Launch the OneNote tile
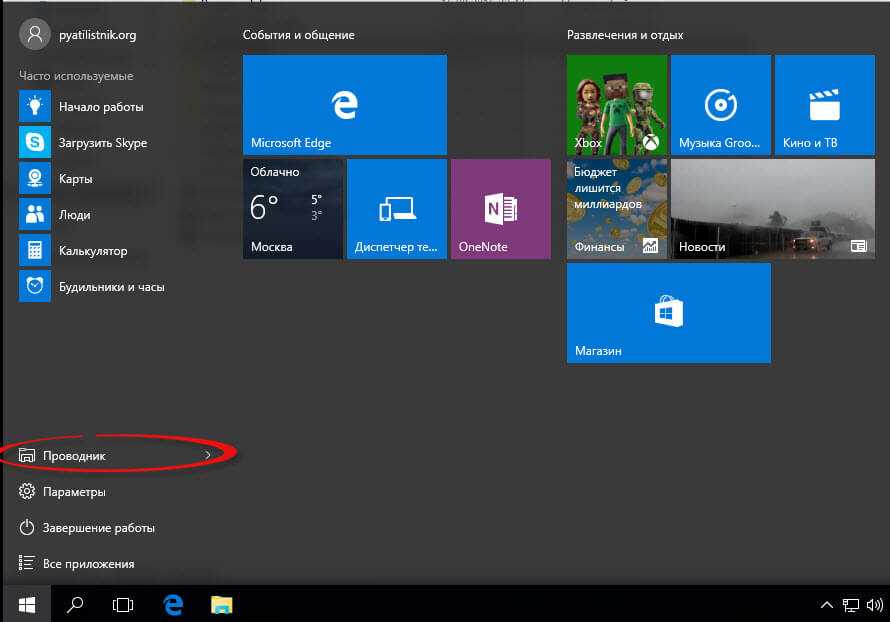Viewport: 890px width, 622px height. 500,209
